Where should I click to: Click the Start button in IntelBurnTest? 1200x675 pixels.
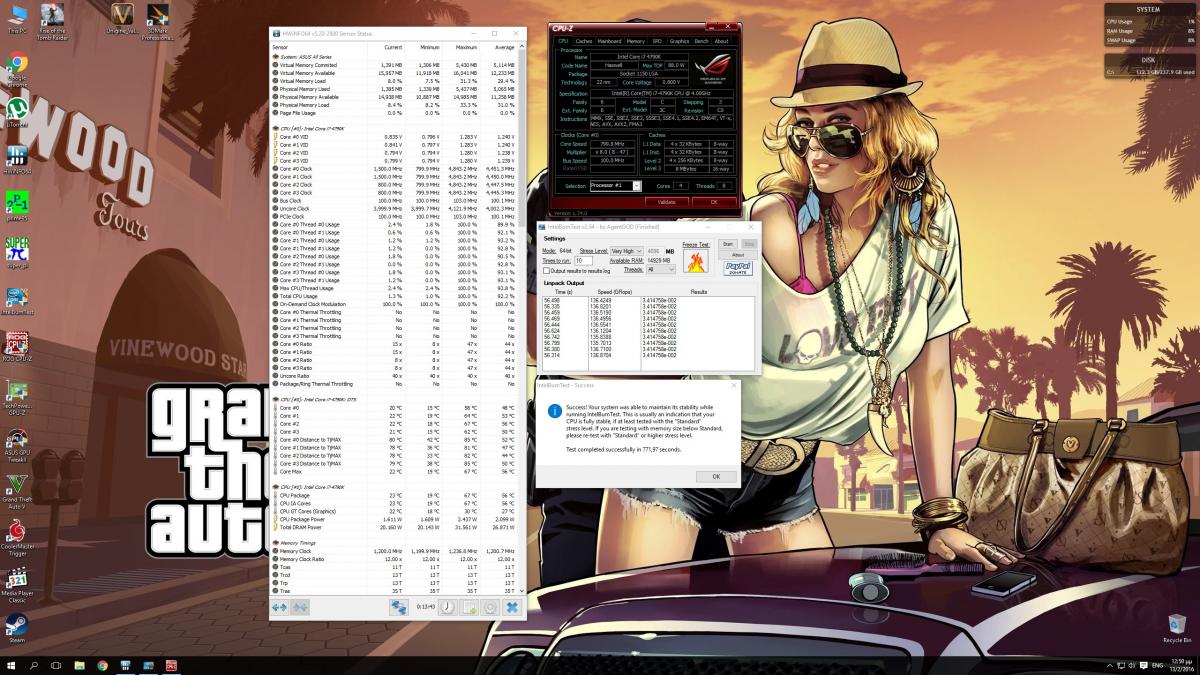coord(728,244)
